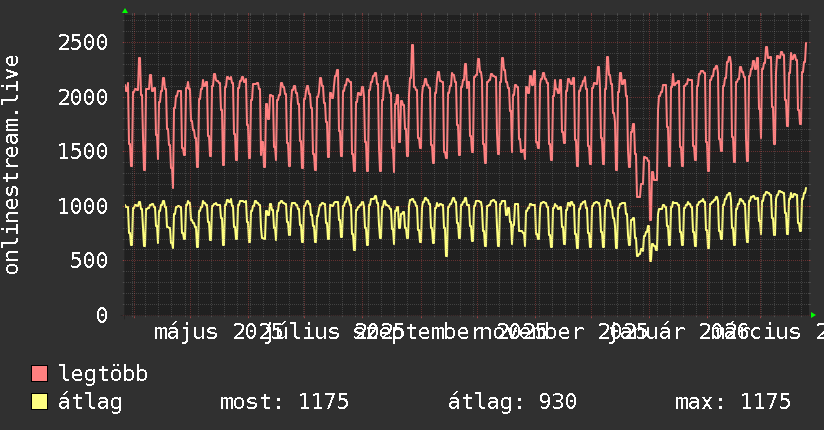Viewport: 824px width, 430px height.
Task: Click the most: 1175 statistic
Action: (284, 402)
